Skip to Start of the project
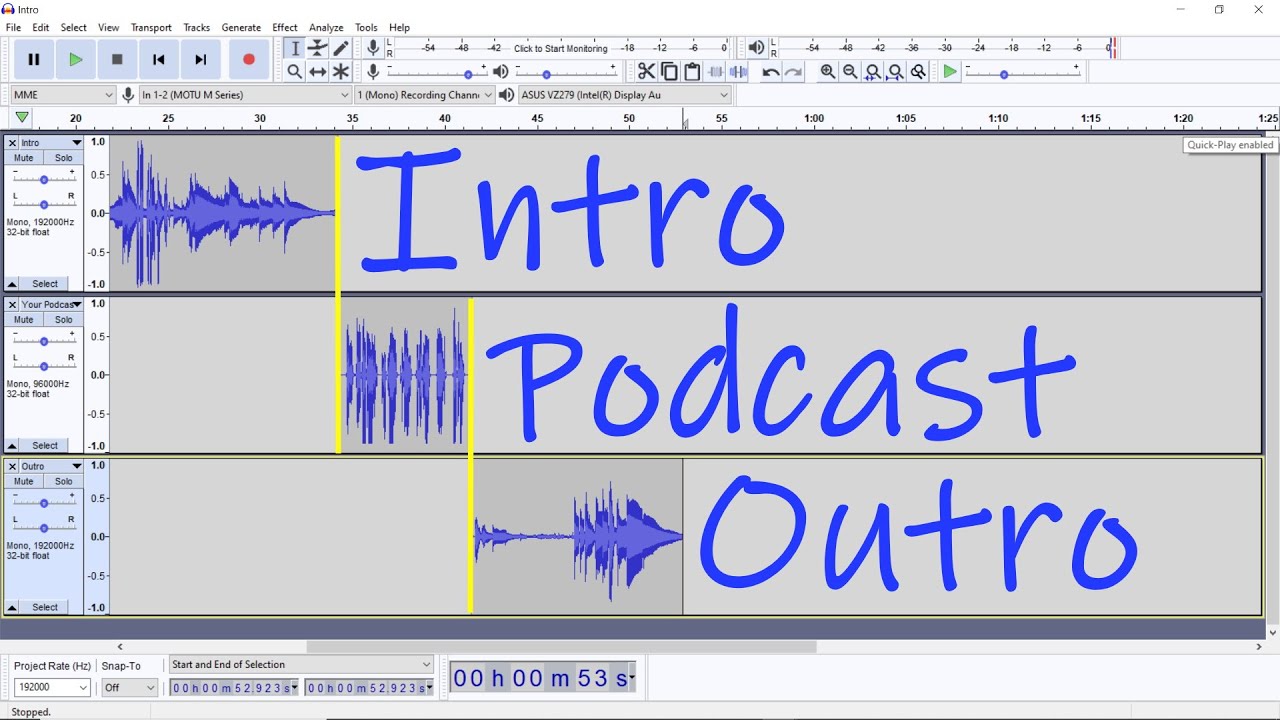The height and width of the screenshot is (720, 1280). coord(158,60)
